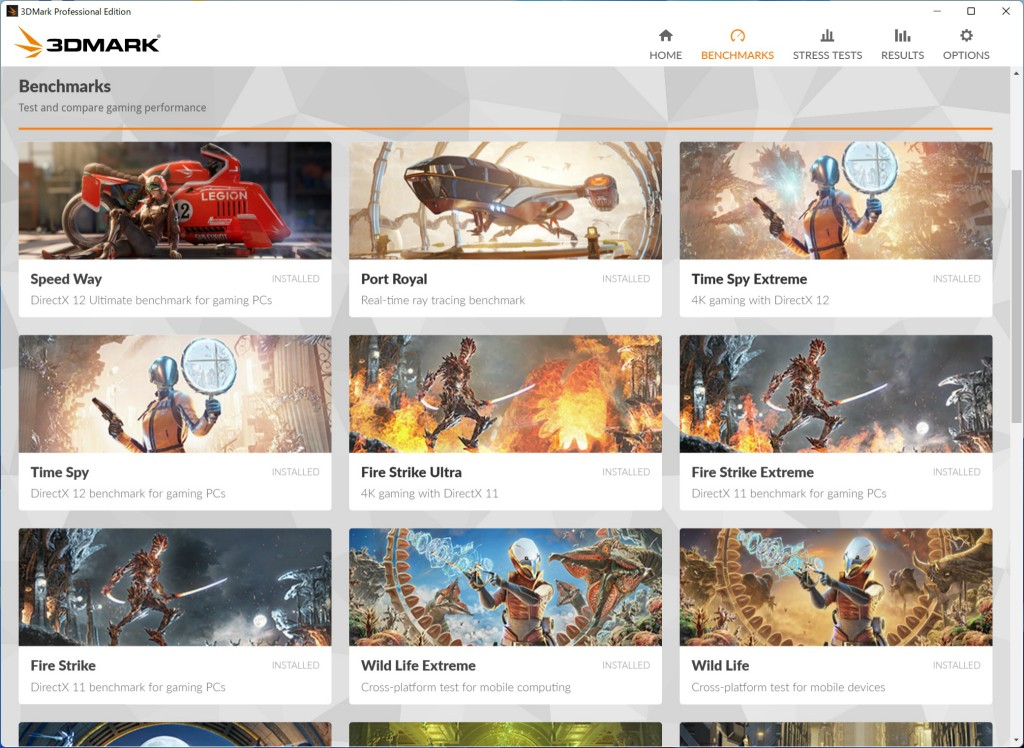Select the BENCHMARKS tab label
The height and width of the screenshot is (748, 1024).
pos(737,56)
